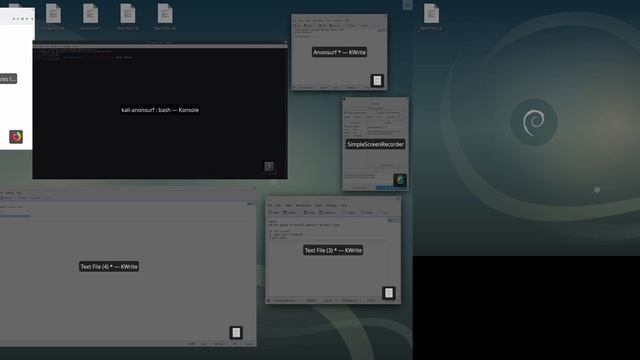Click the Firefox icon on the left window thumbnail
Screen dimensions: 640x360
(16, 137)
